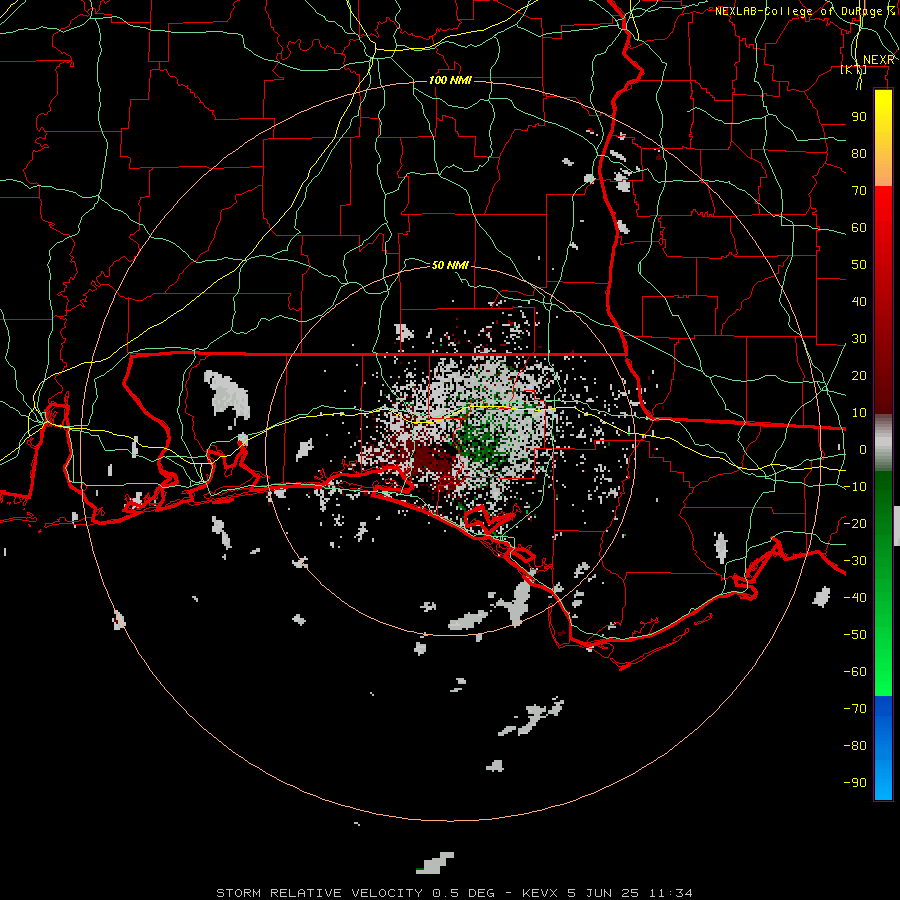Click the positive 20 legend value

(859, 376)
